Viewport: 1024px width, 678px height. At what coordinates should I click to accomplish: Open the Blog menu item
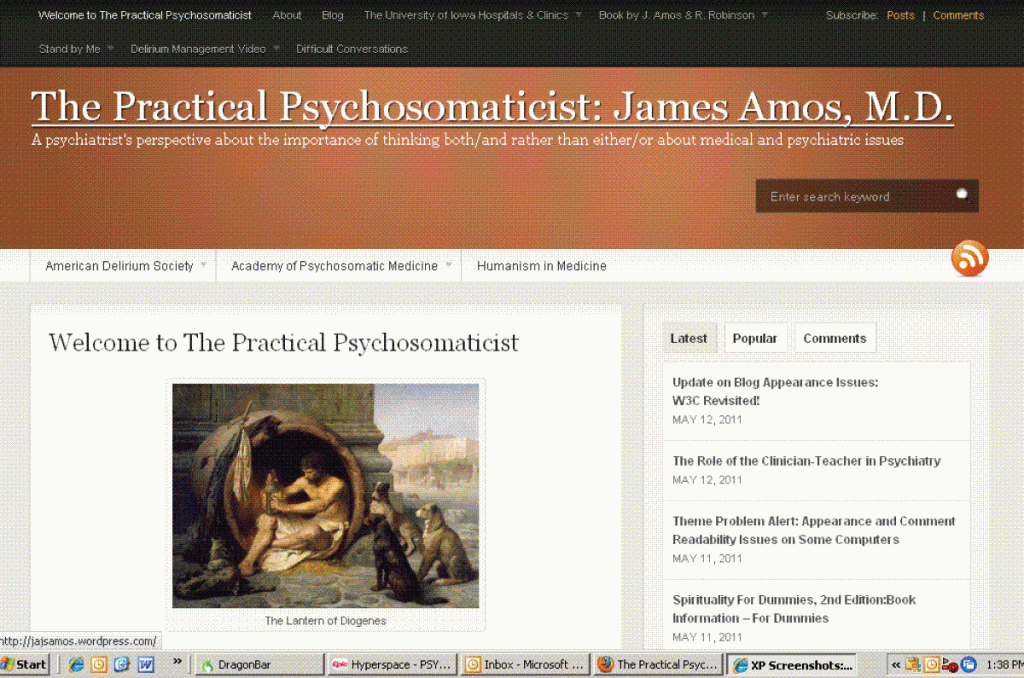pos(332,15)
